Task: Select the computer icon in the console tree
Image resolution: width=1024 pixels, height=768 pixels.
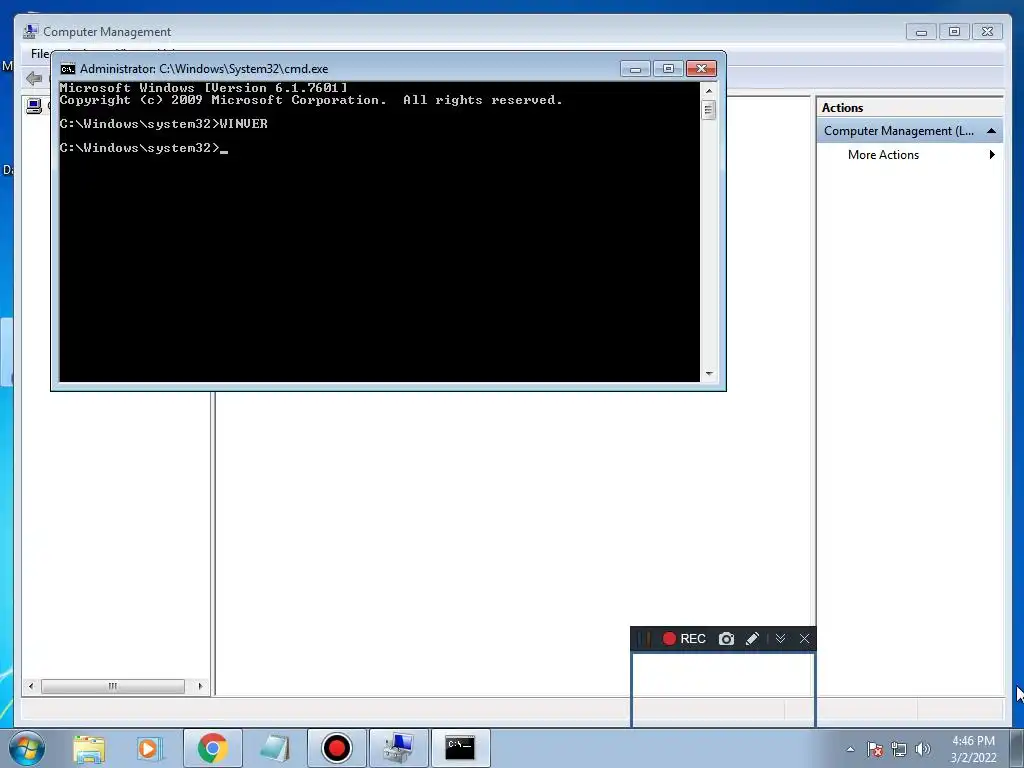Action: point(34,106)
